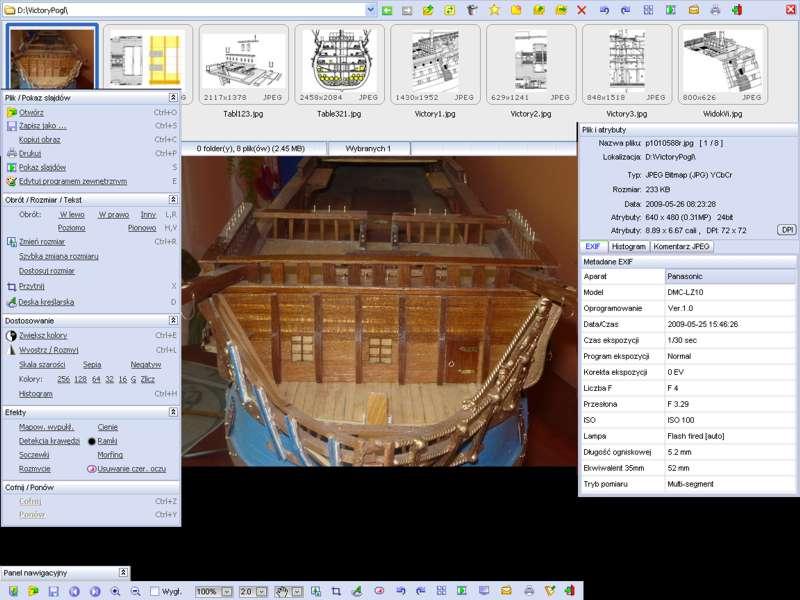
Task: Click the red X delete icon
Action: pos(582,10)
